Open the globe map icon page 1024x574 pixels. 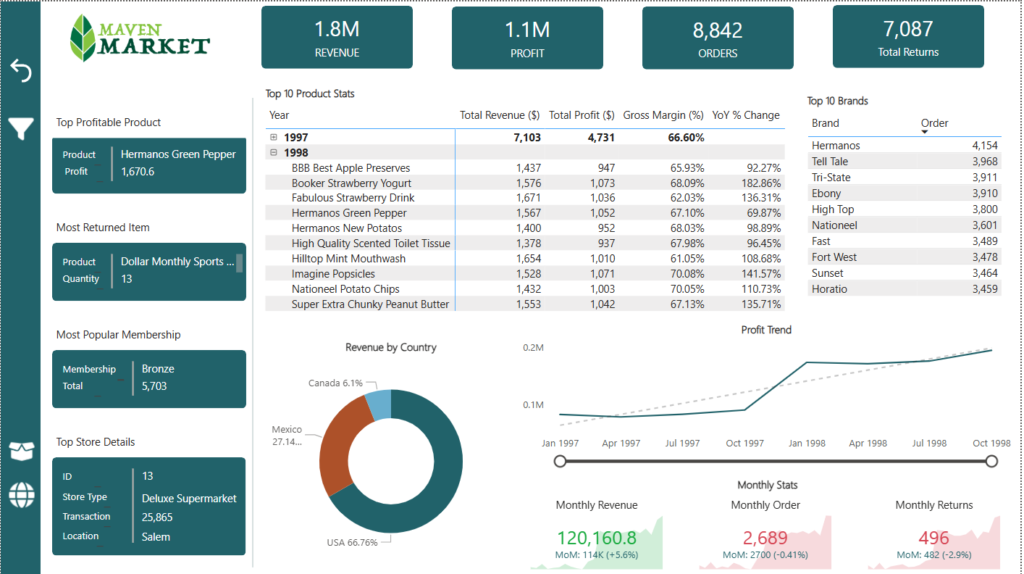(22, 495)
